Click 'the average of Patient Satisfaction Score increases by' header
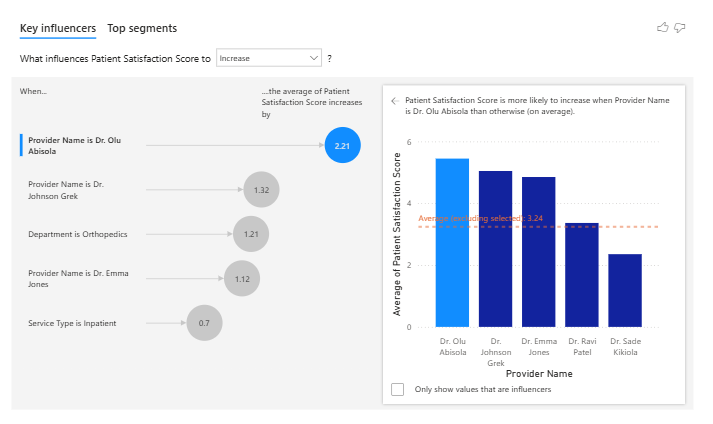The height and width of the screenshot is (424, 713). [x=312, y=103]
